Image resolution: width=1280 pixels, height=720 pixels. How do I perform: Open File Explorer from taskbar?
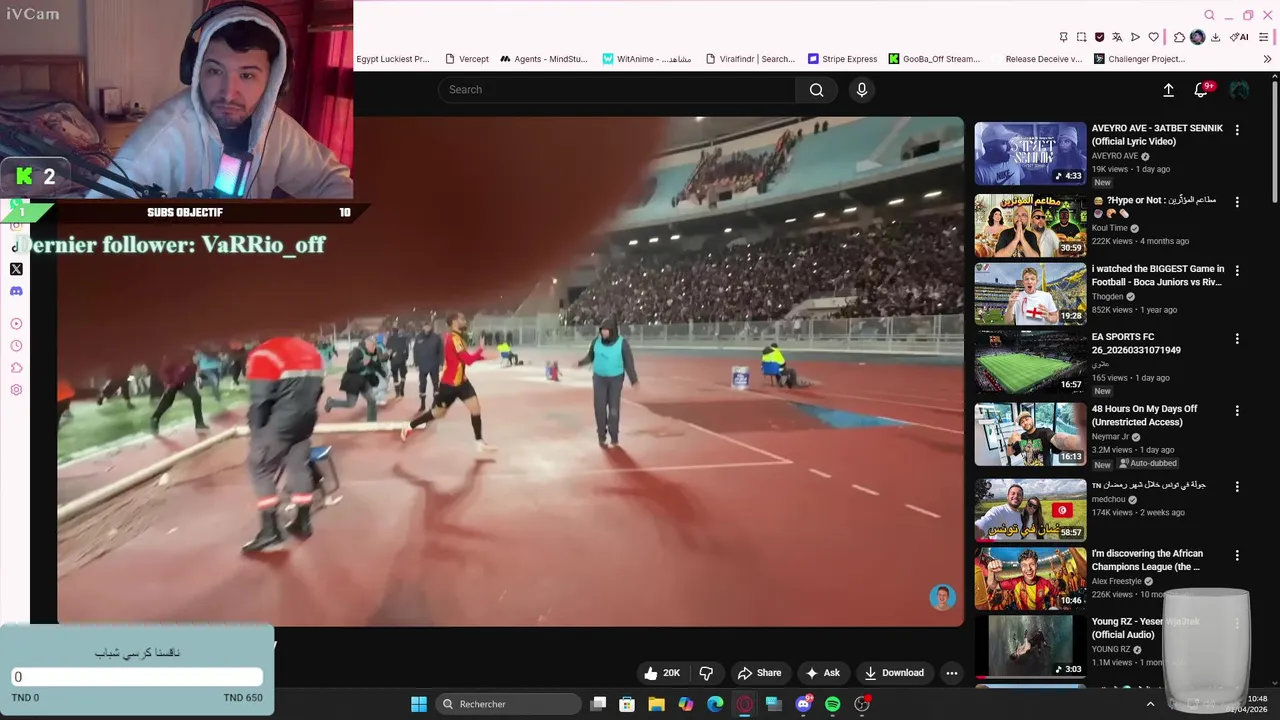(x=656, y=704)
